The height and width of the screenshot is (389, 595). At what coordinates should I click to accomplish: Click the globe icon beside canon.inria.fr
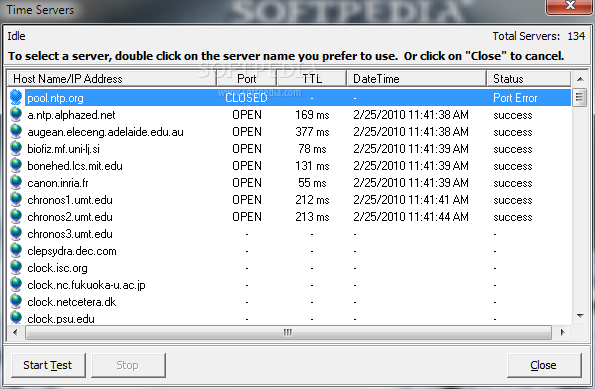16,183
